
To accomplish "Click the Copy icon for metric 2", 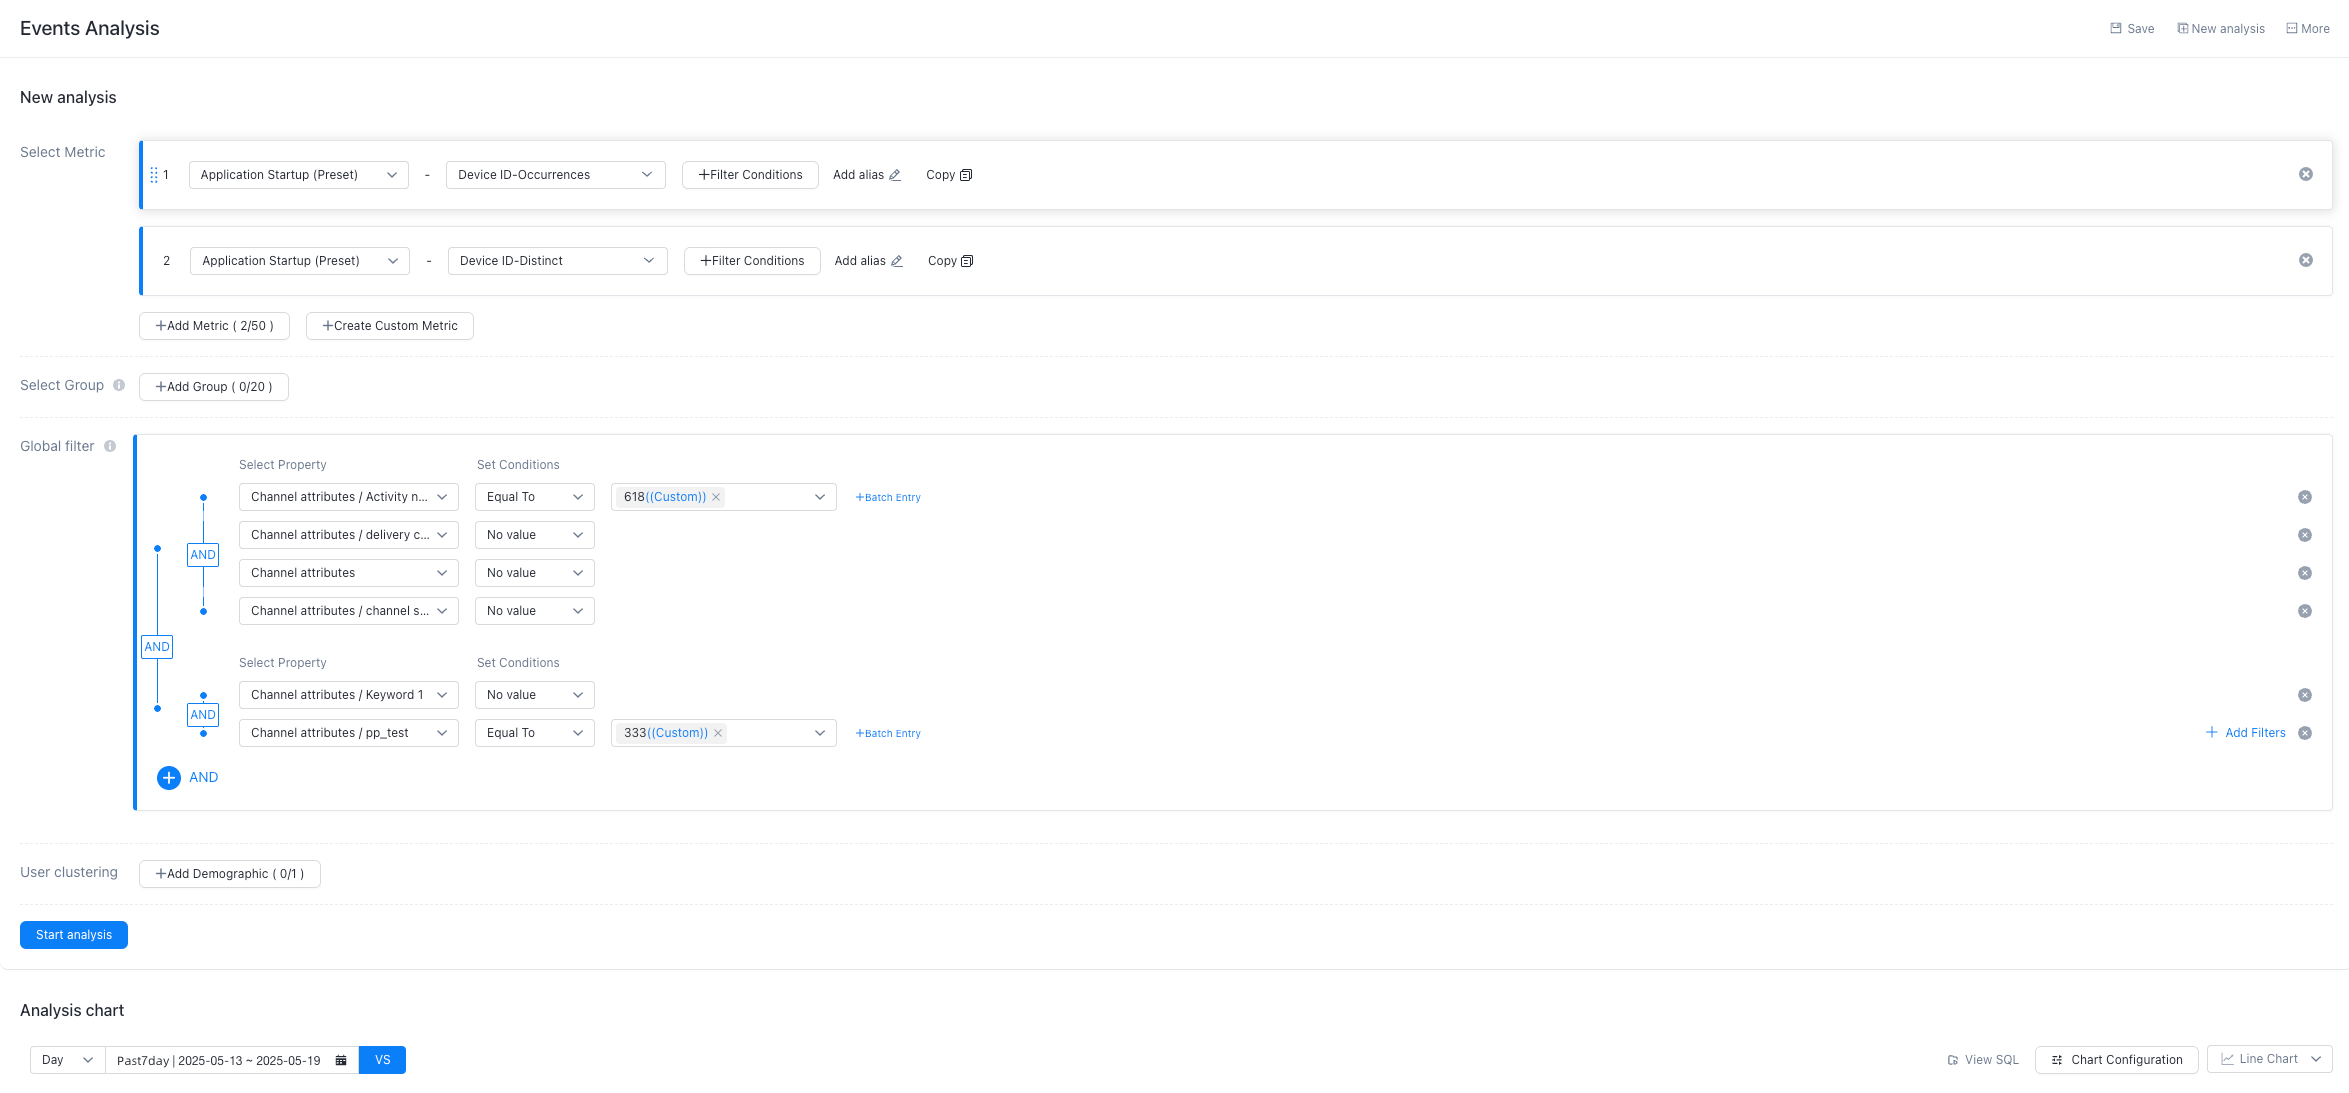I will pos(967,261).
